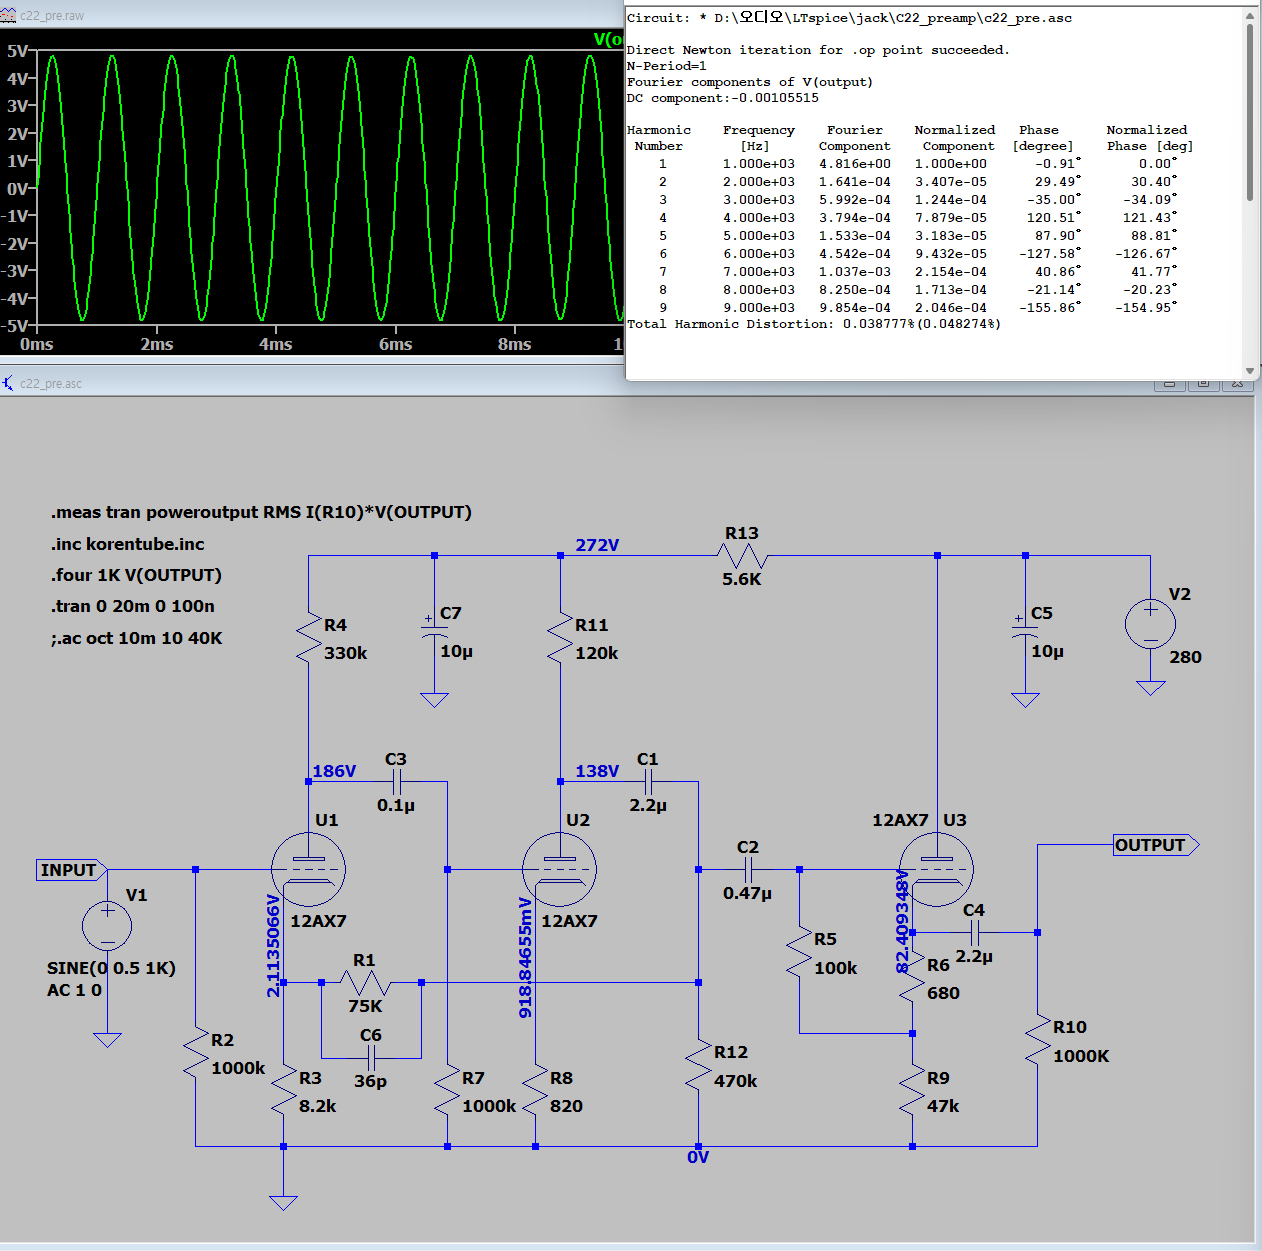
Task: Click the 5V label on waveform axis
Action: [17, 50]
